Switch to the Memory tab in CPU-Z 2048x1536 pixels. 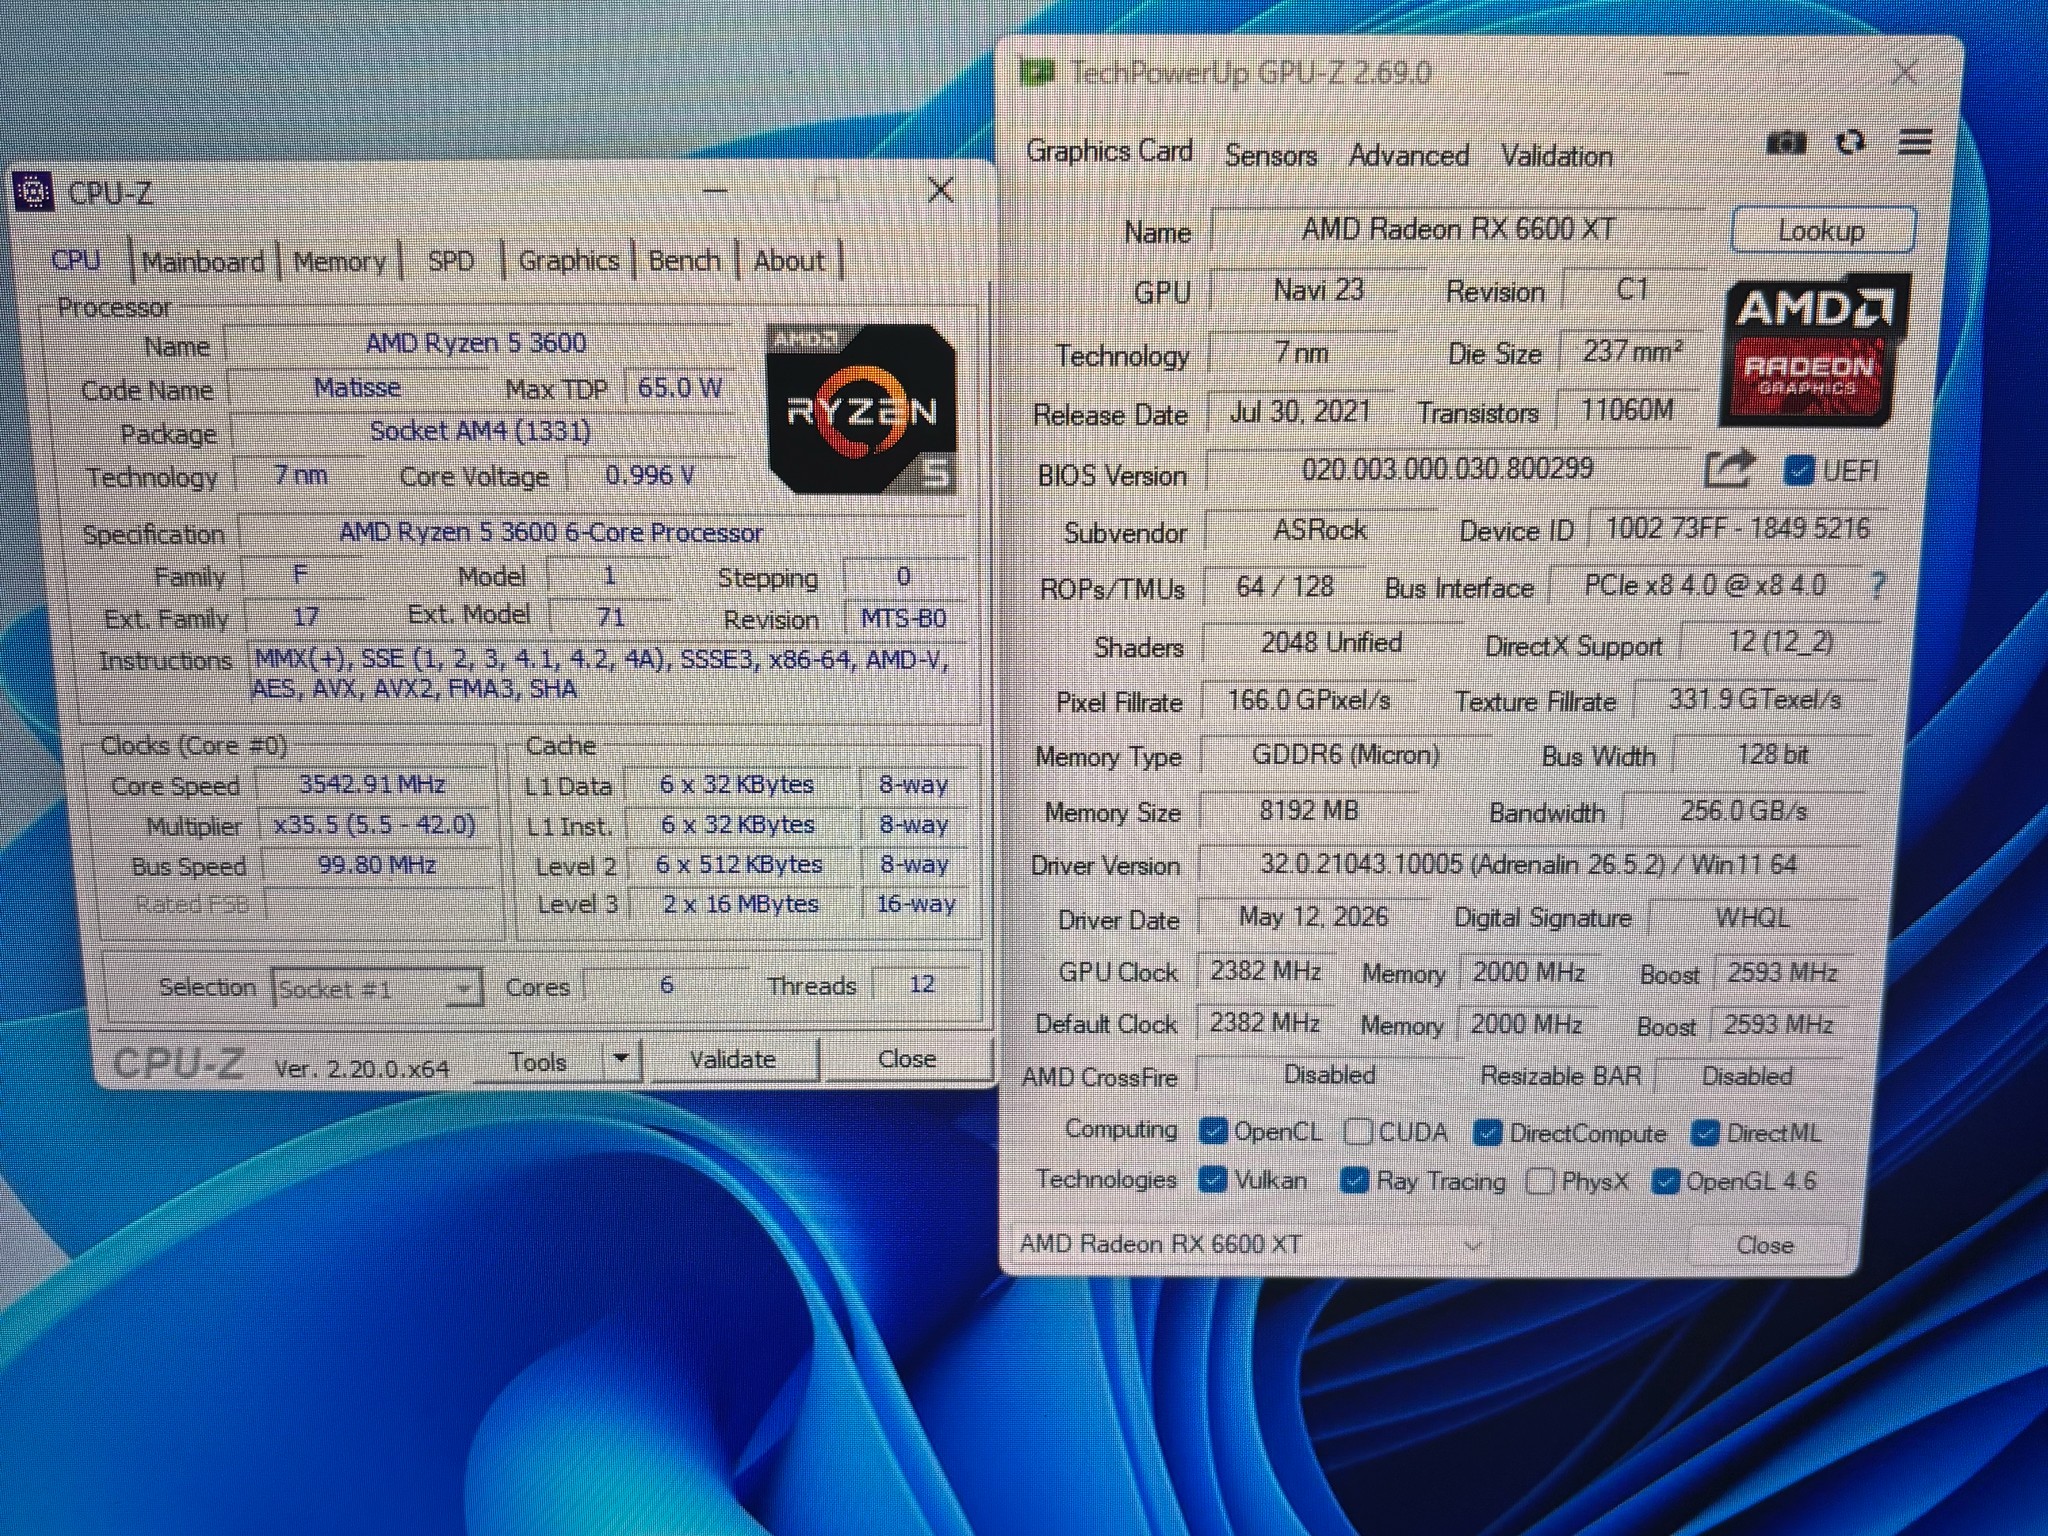340,261
